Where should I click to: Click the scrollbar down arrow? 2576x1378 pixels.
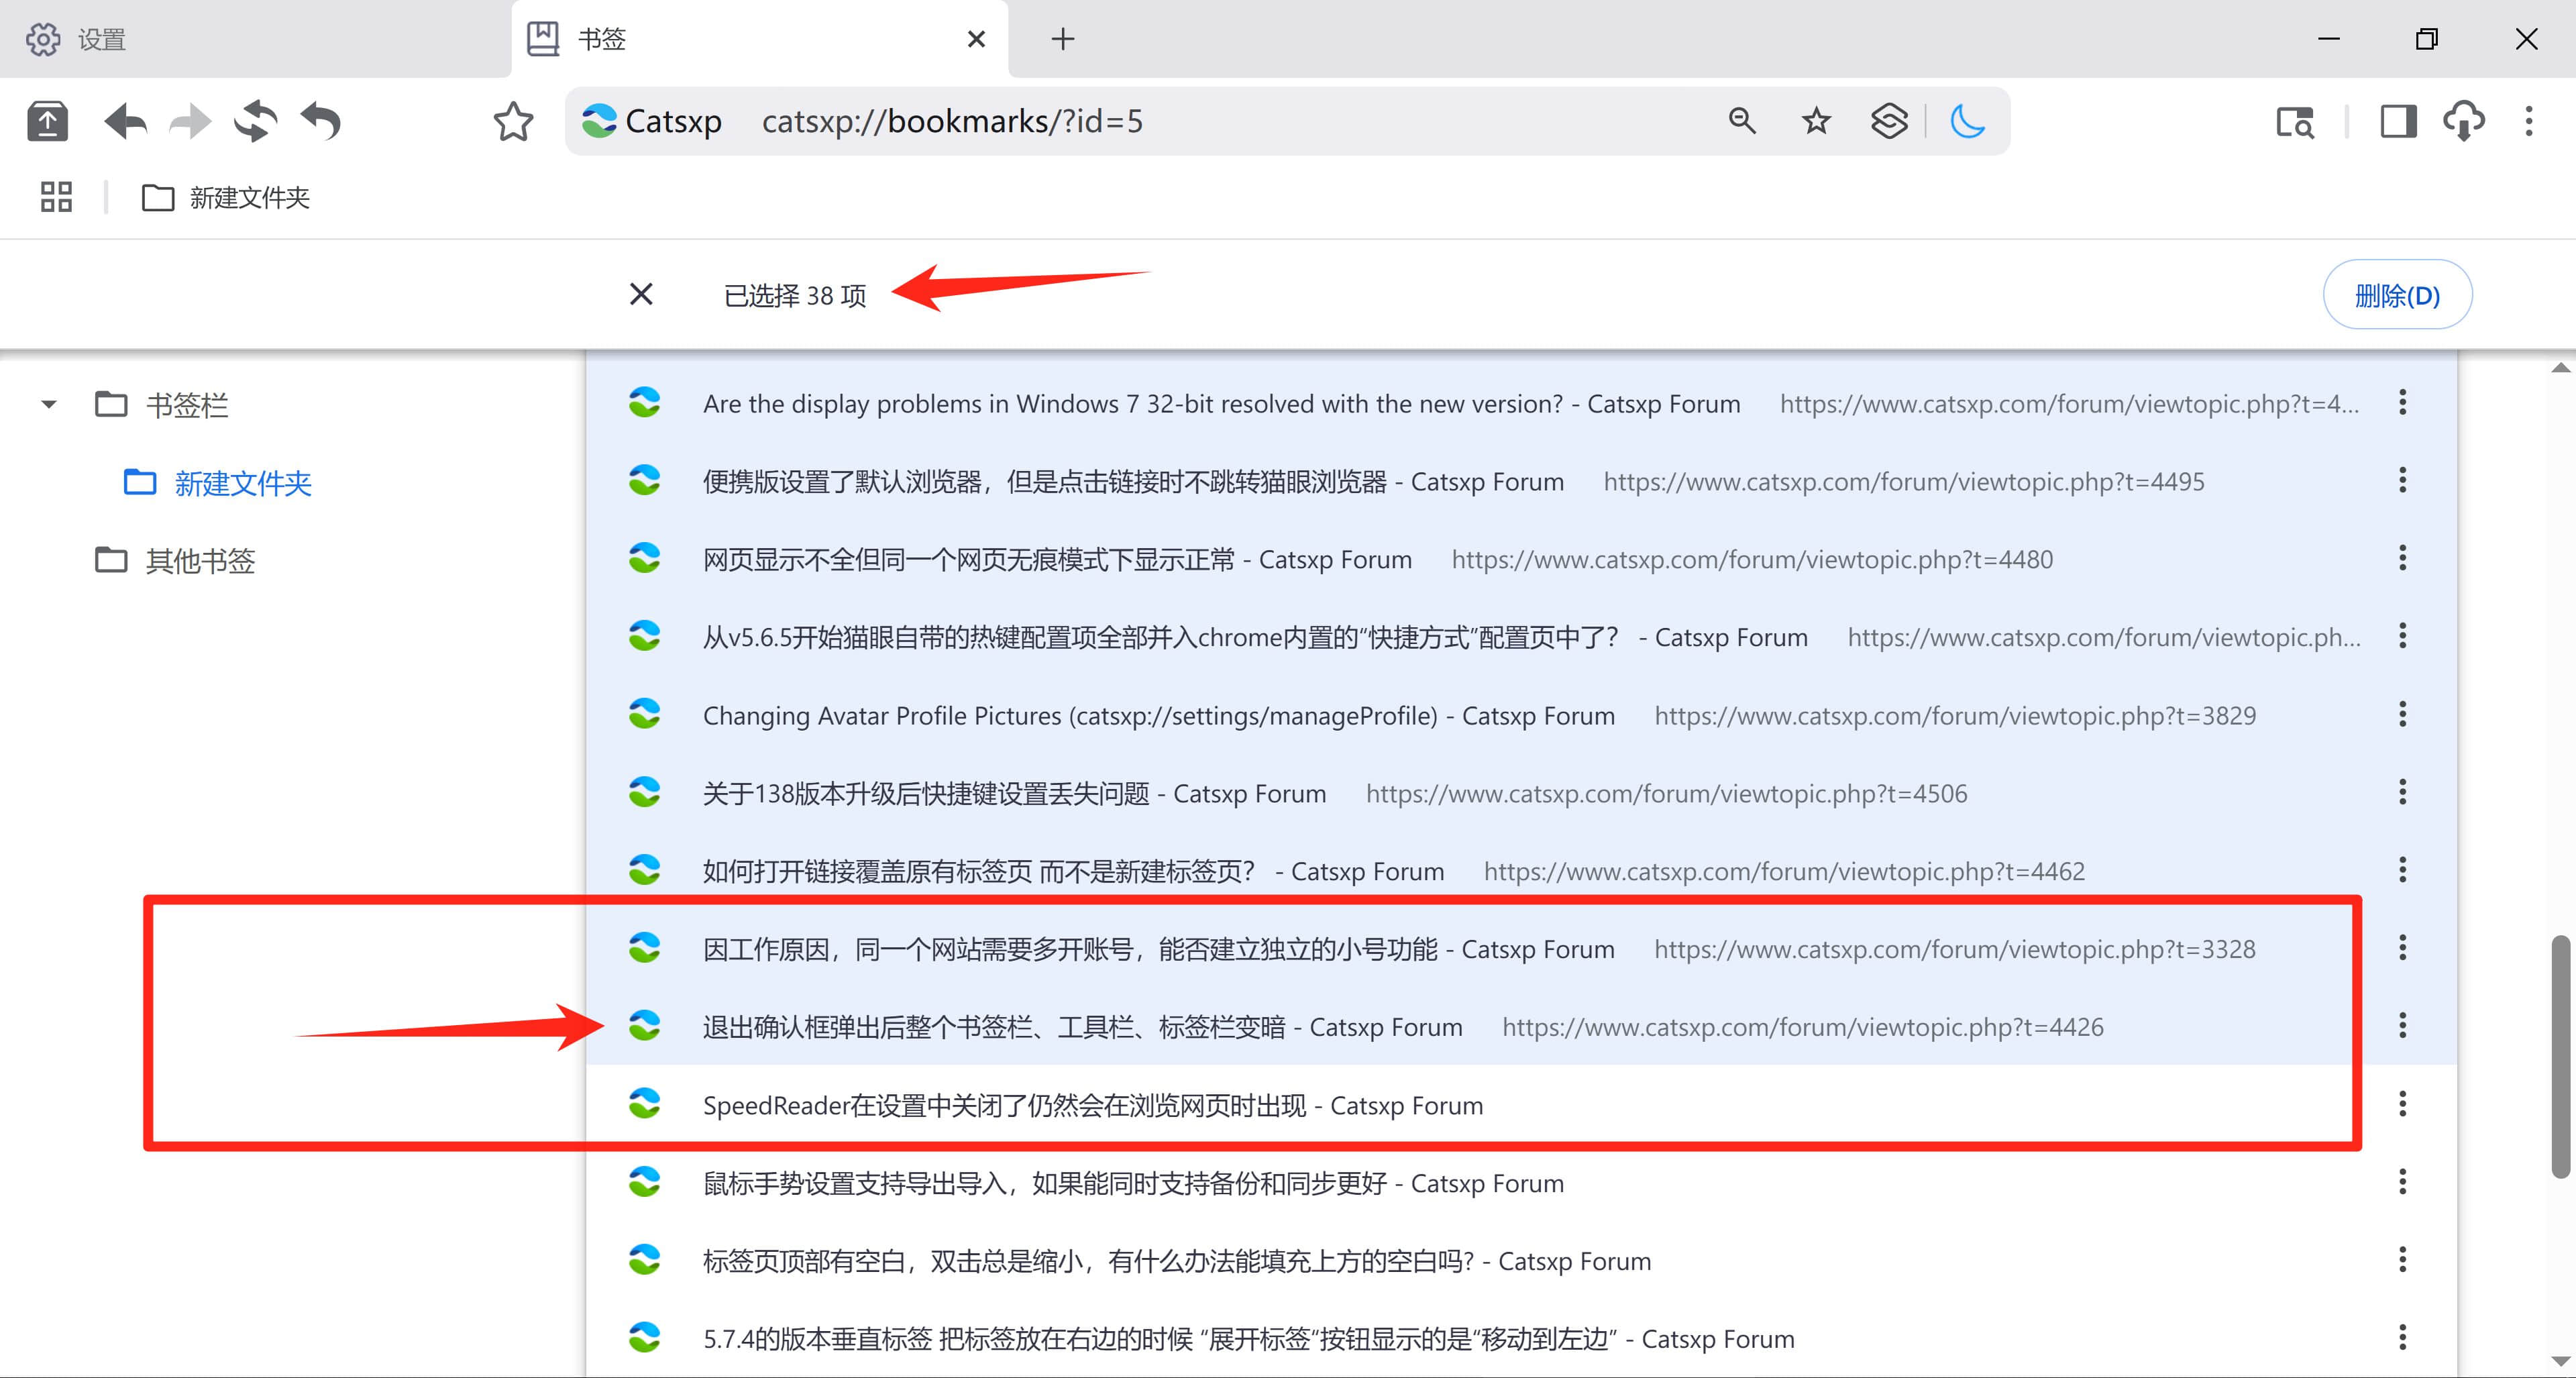pos(2561,1361)
